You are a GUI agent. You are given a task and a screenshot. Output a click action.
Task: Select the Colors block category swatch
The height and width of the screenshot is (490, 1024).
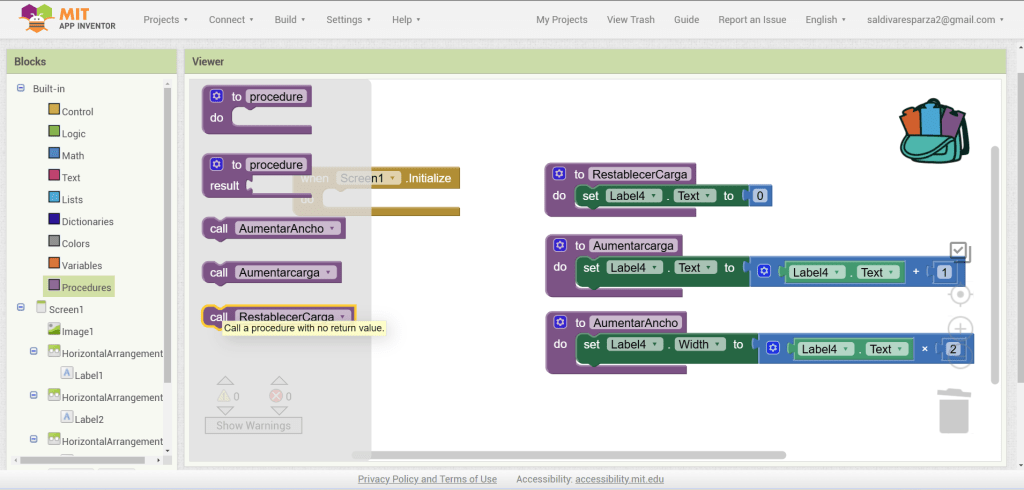pyautogui.click(x=54, y=243)
